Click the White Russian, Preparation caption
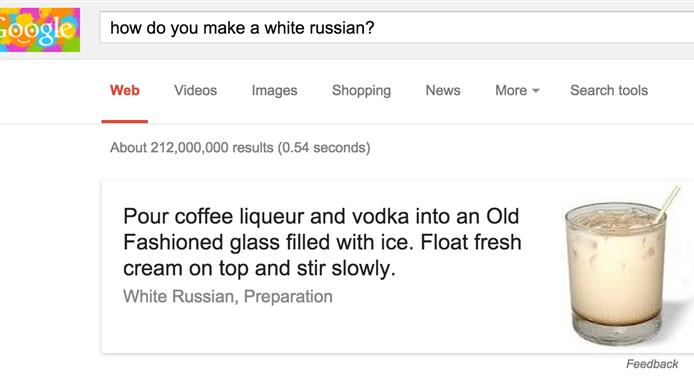694x383 pixels. 227,297
